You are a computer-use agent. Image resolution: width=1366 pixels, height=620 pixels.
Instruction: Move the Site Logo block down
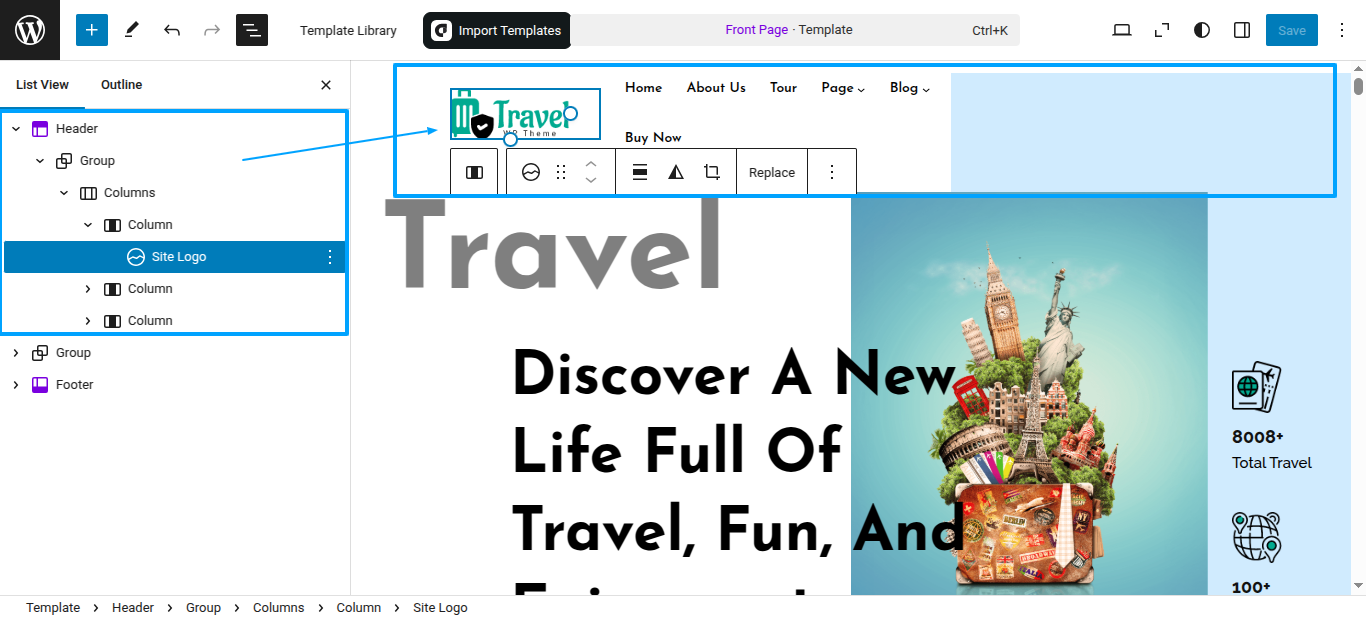coord(591,180)
